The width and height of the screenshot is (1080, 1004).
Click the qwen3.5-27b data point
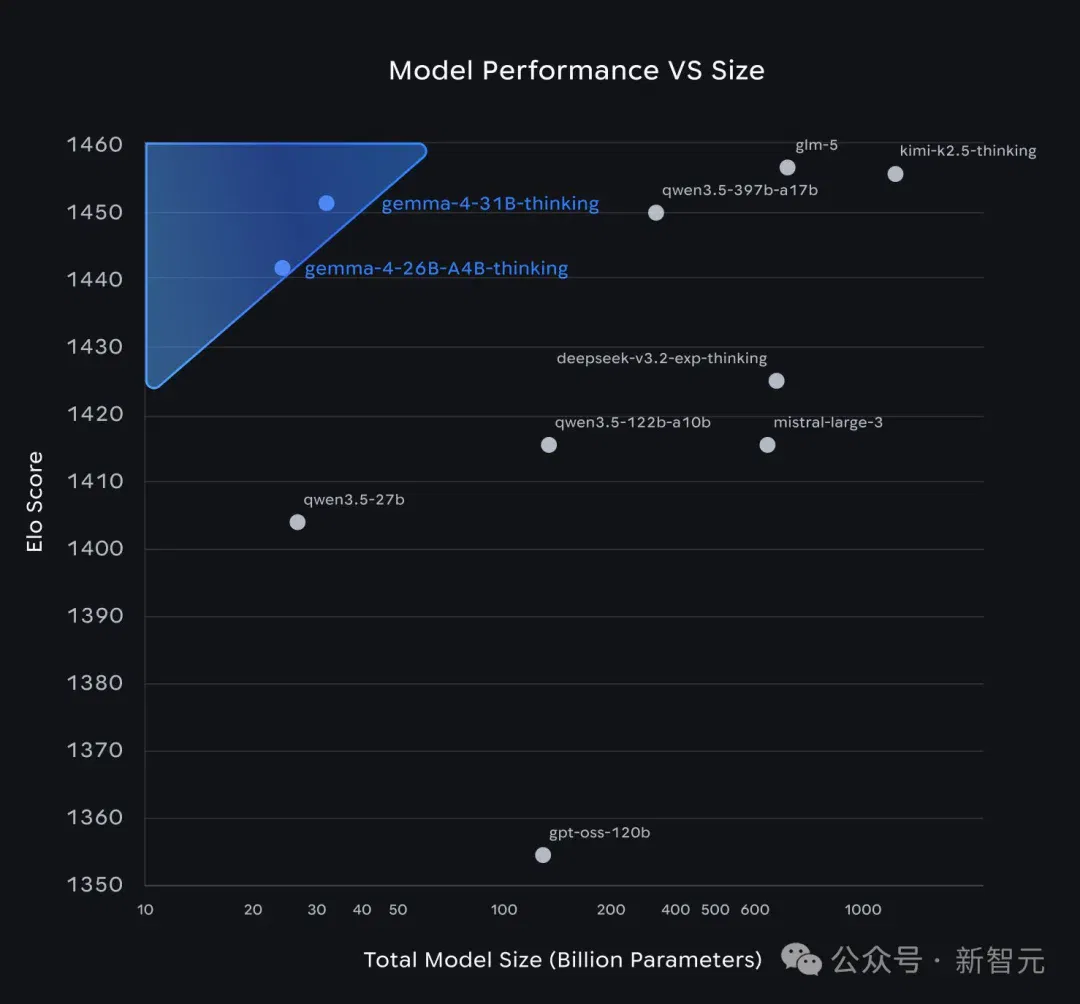pos(298,522)
